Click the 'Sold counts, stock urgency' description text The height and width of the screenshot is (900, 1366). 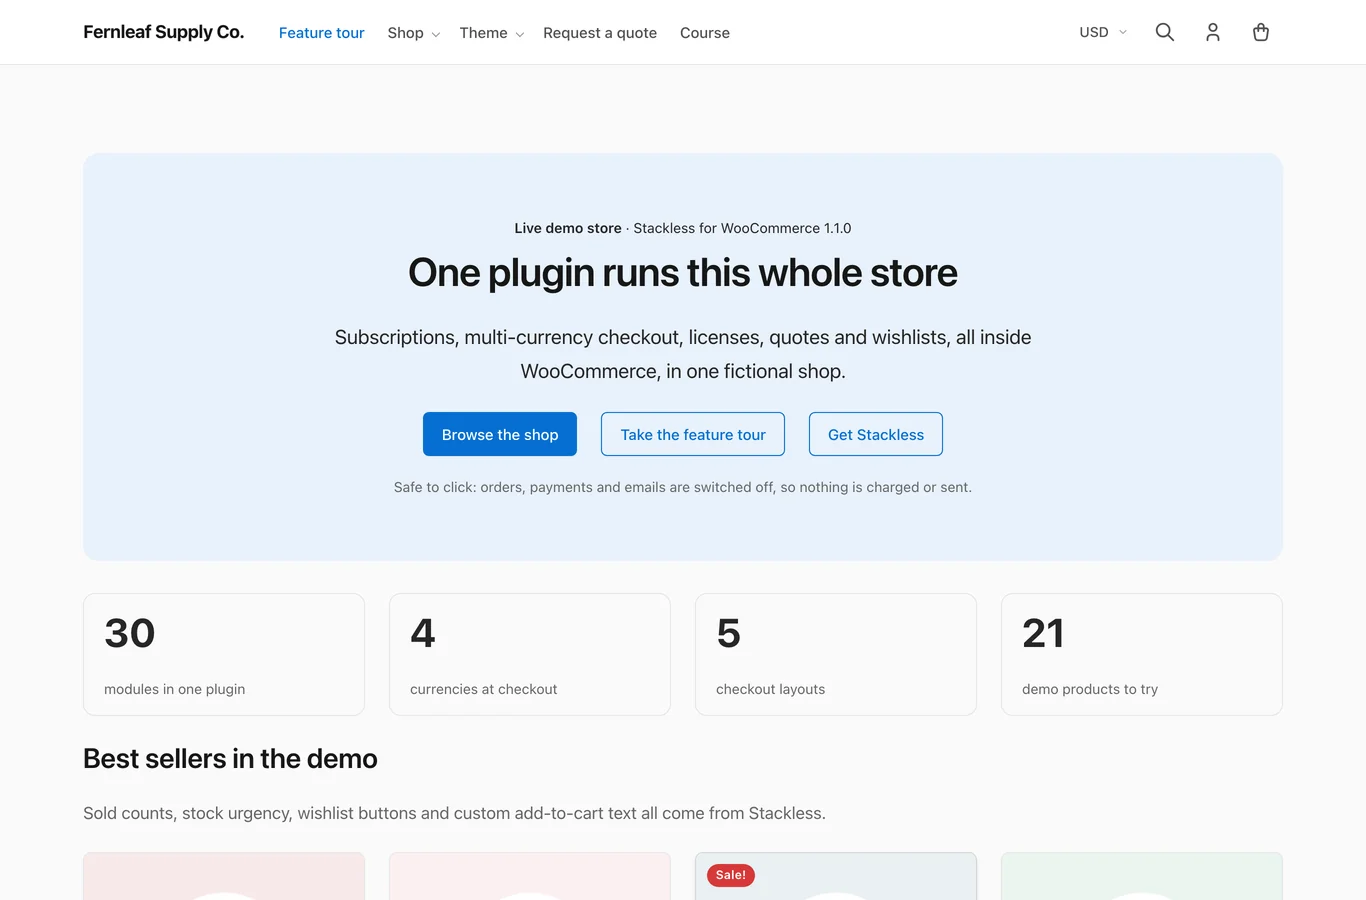tap(454, 813)
